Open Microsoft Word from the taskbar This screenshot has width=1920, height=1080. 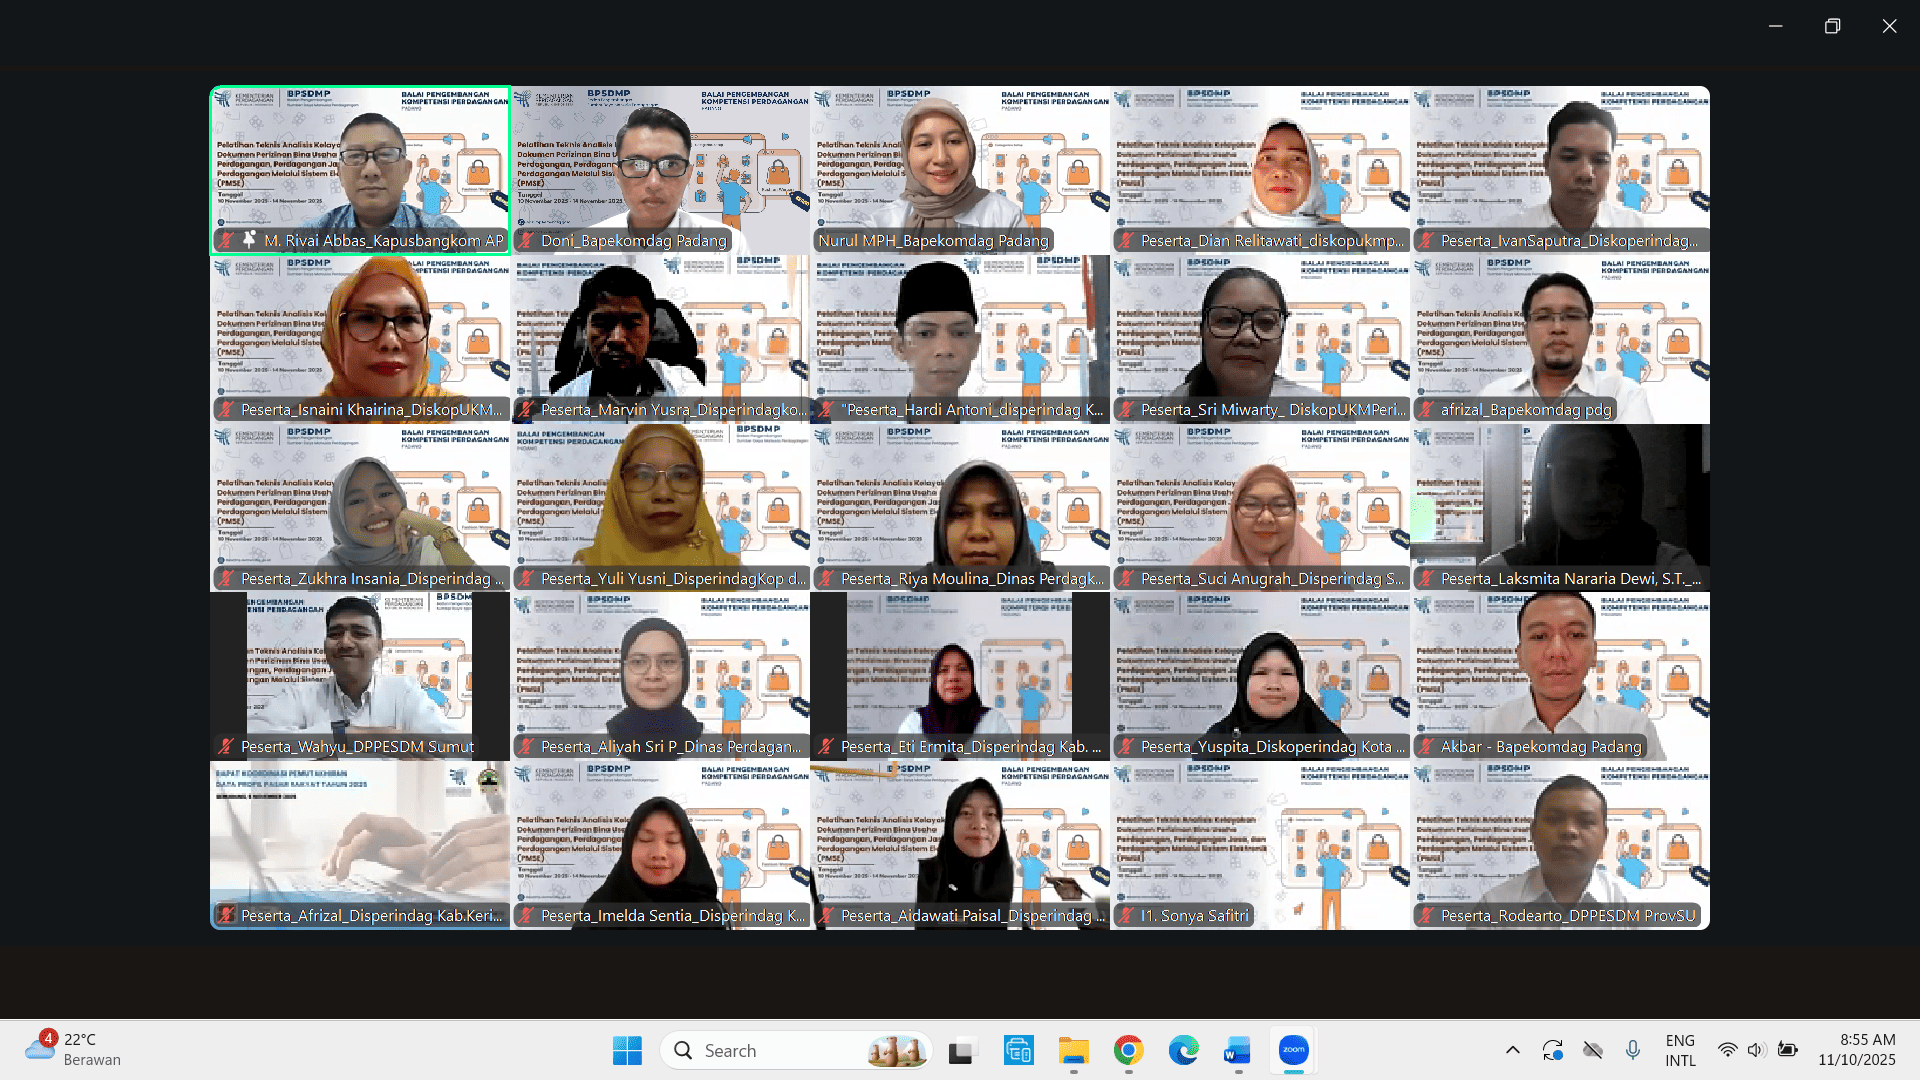(x=1238, y=1050)
